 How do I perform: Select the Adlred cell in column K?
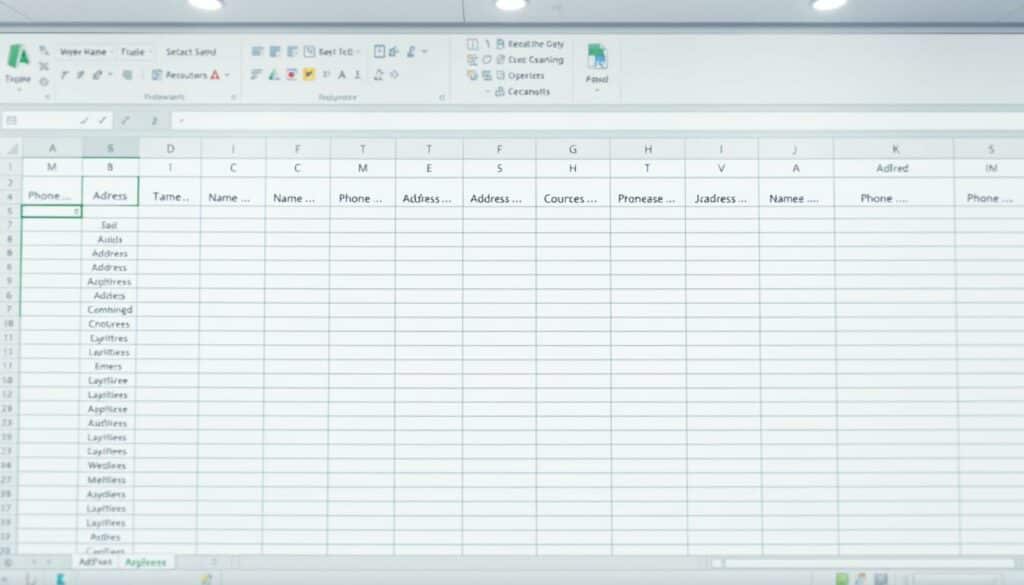pos(894,168)
